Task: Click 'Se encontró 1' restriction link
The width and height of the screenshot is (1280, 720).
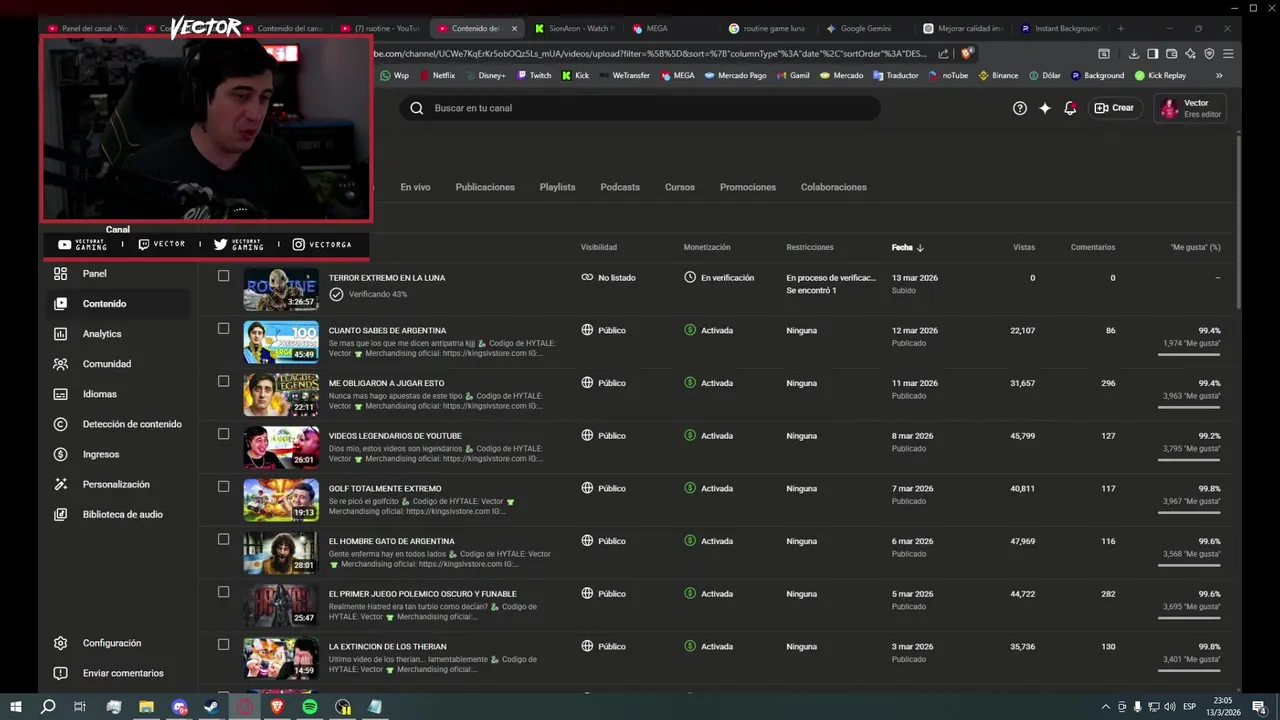Action: 811,290
